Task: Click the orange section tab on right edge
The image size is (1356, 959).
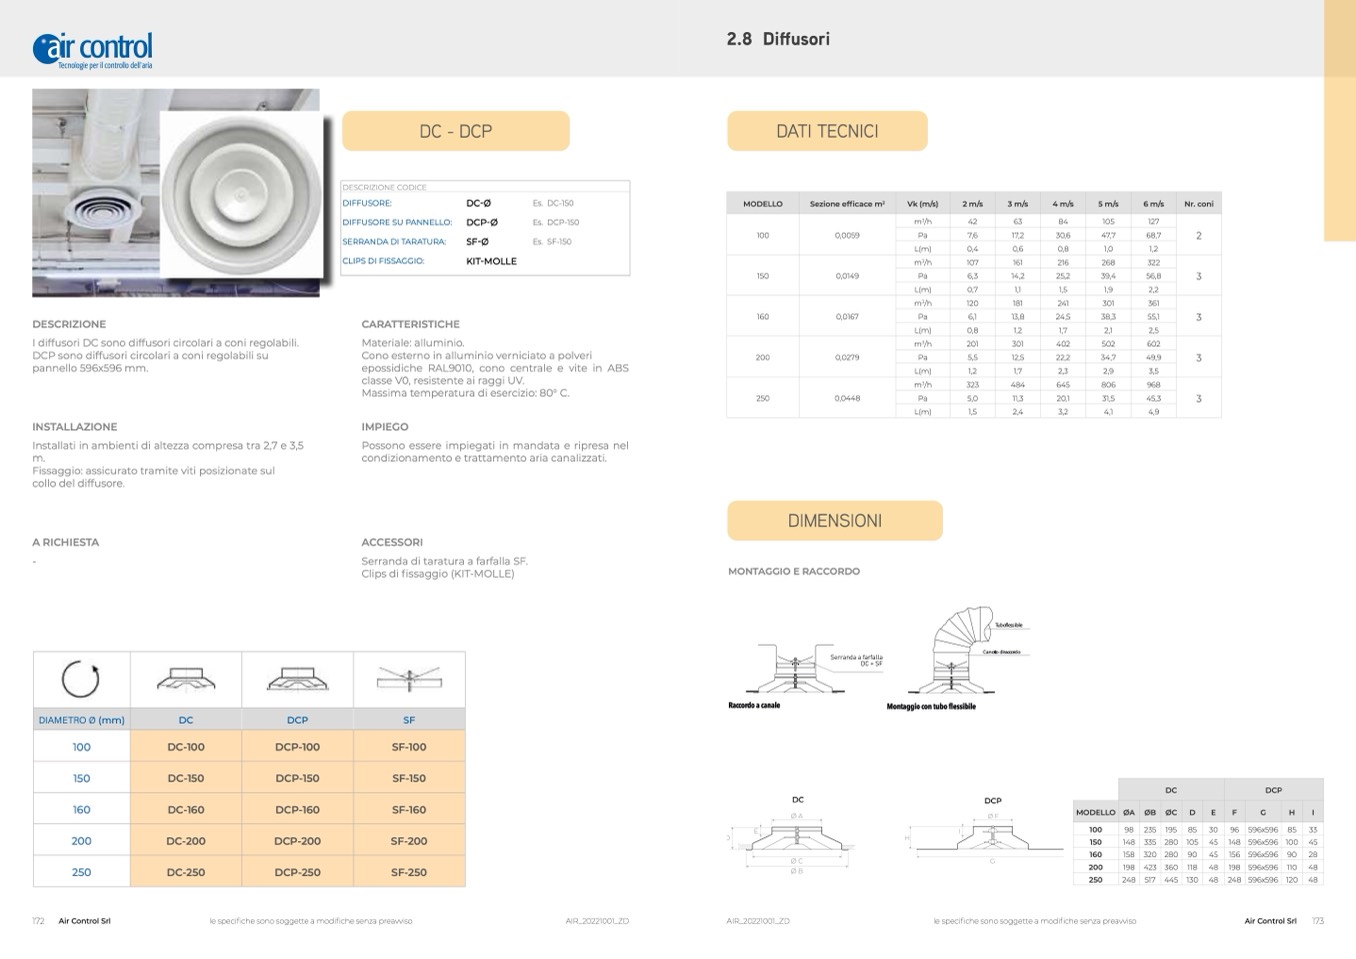Action: tap(1339, 120)
